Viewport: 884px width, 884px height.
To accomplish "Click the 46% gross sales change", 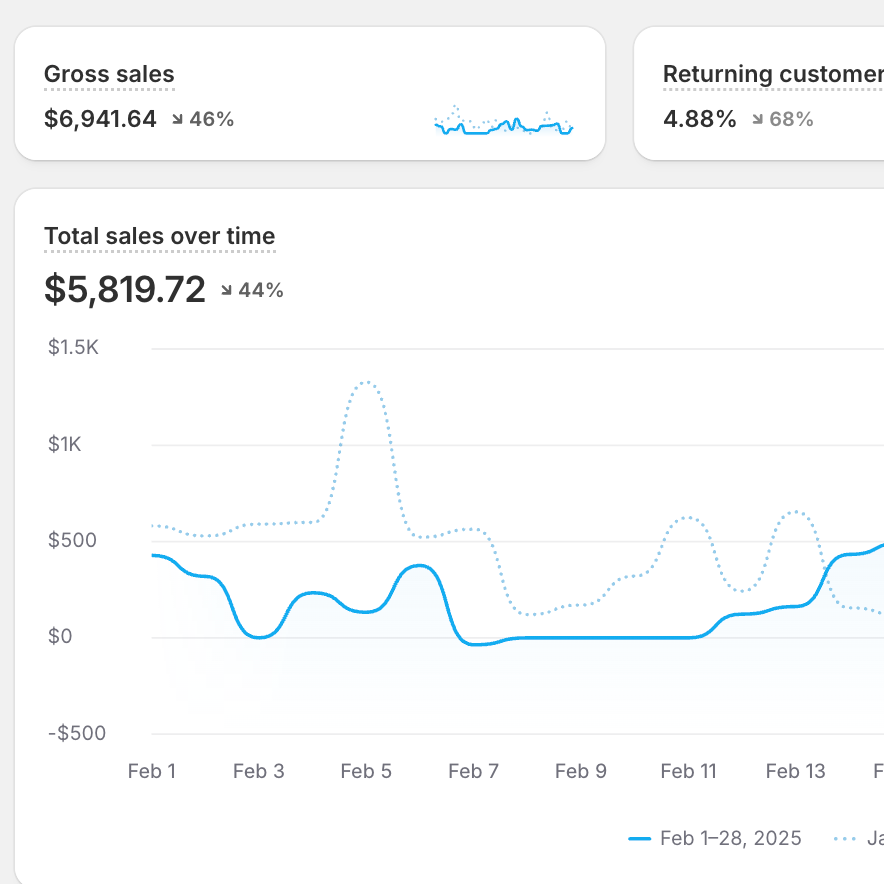I will [x=211, y=119].
